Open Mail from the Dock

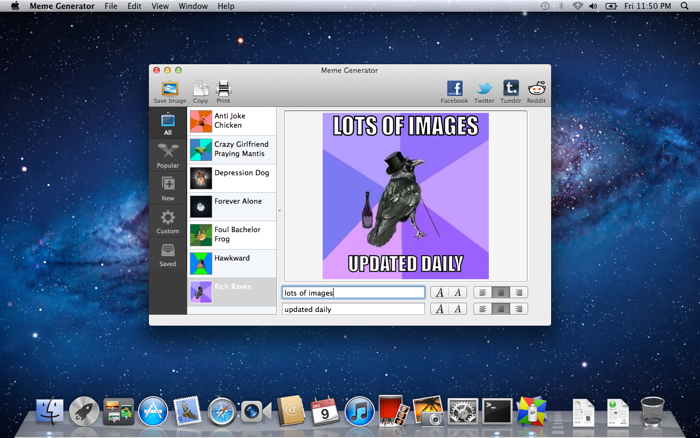[x=187, y=411]
